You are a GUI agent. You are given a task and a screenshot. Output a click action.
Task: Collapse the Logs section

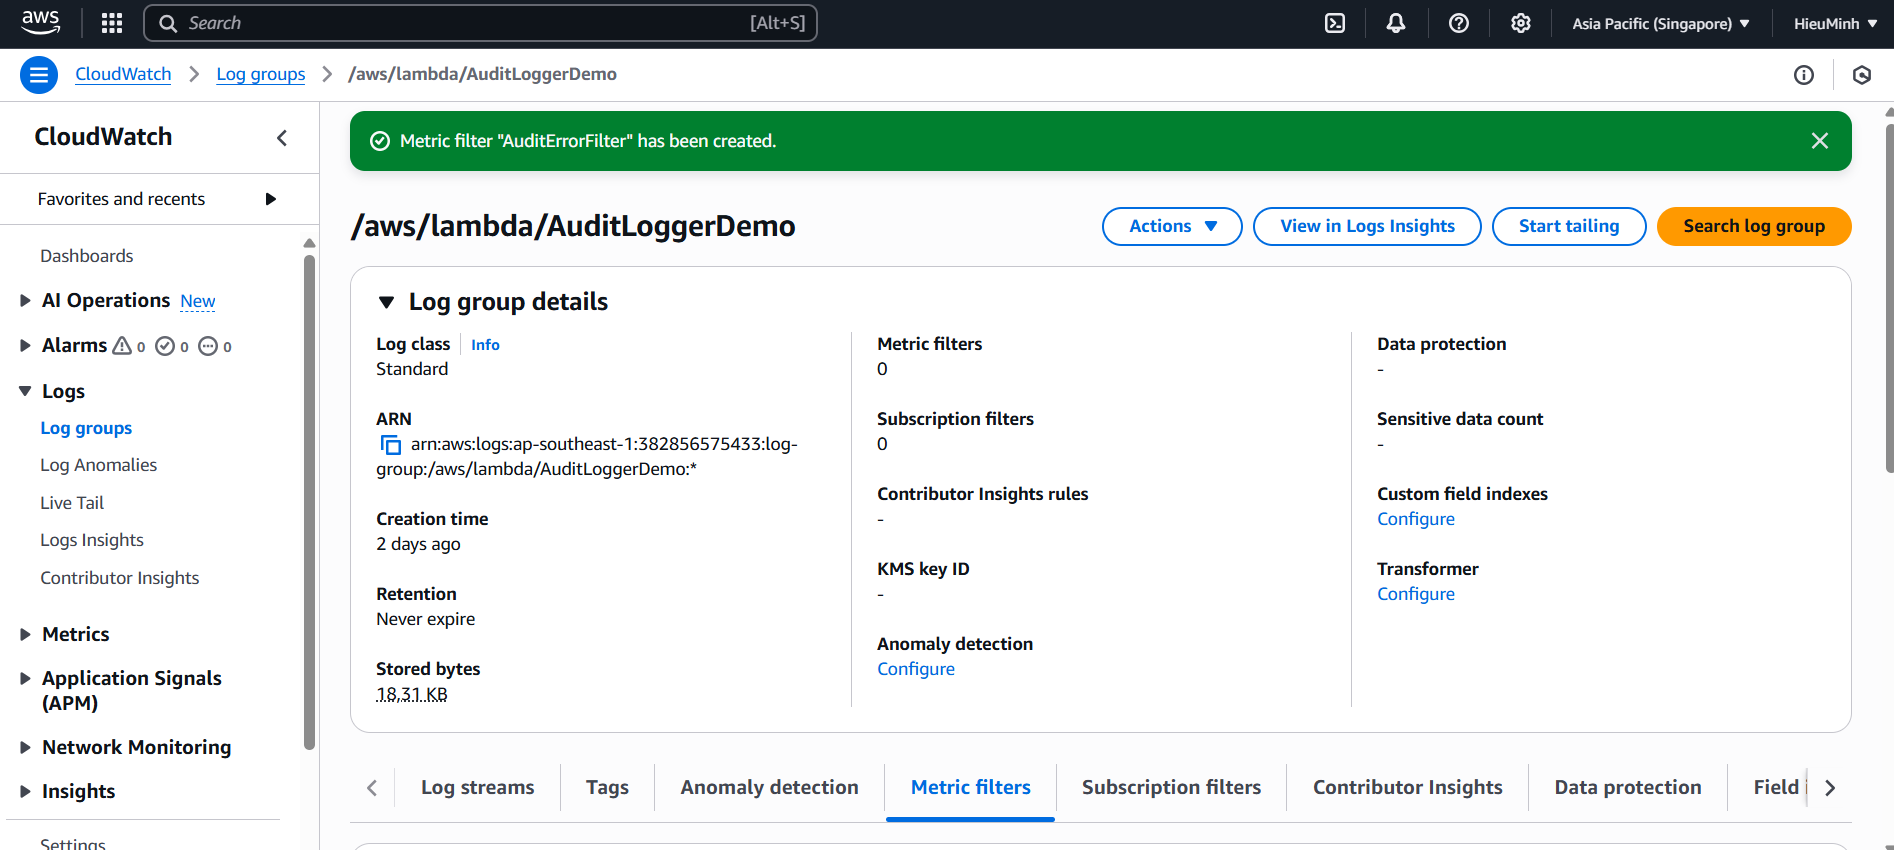[25, 391]
